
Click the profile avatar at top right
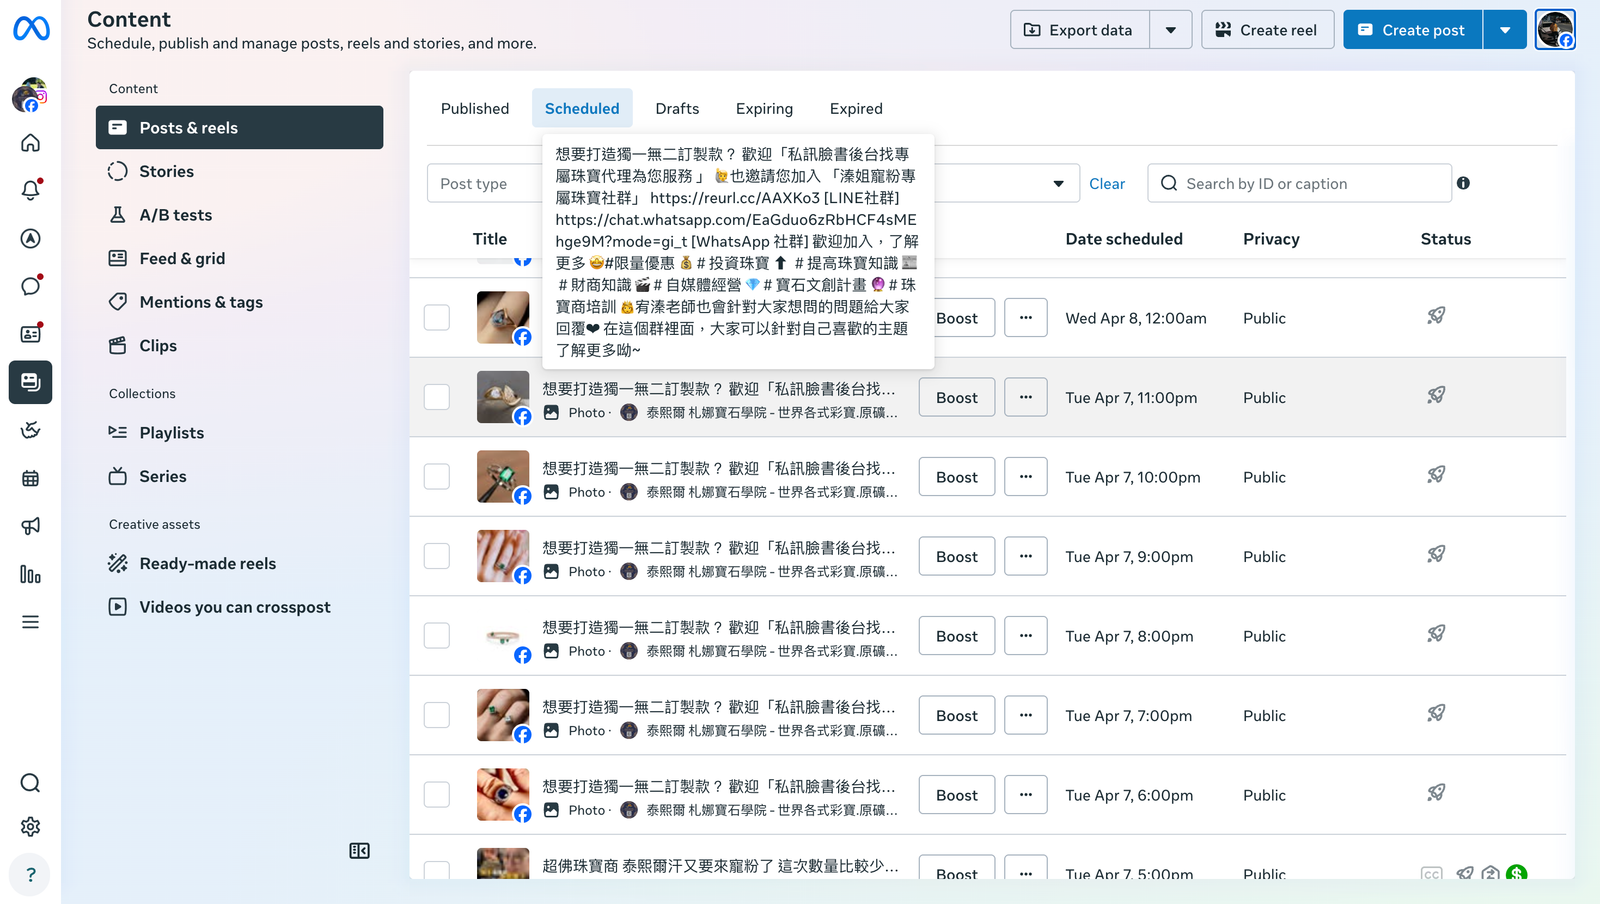[1555, 30]
